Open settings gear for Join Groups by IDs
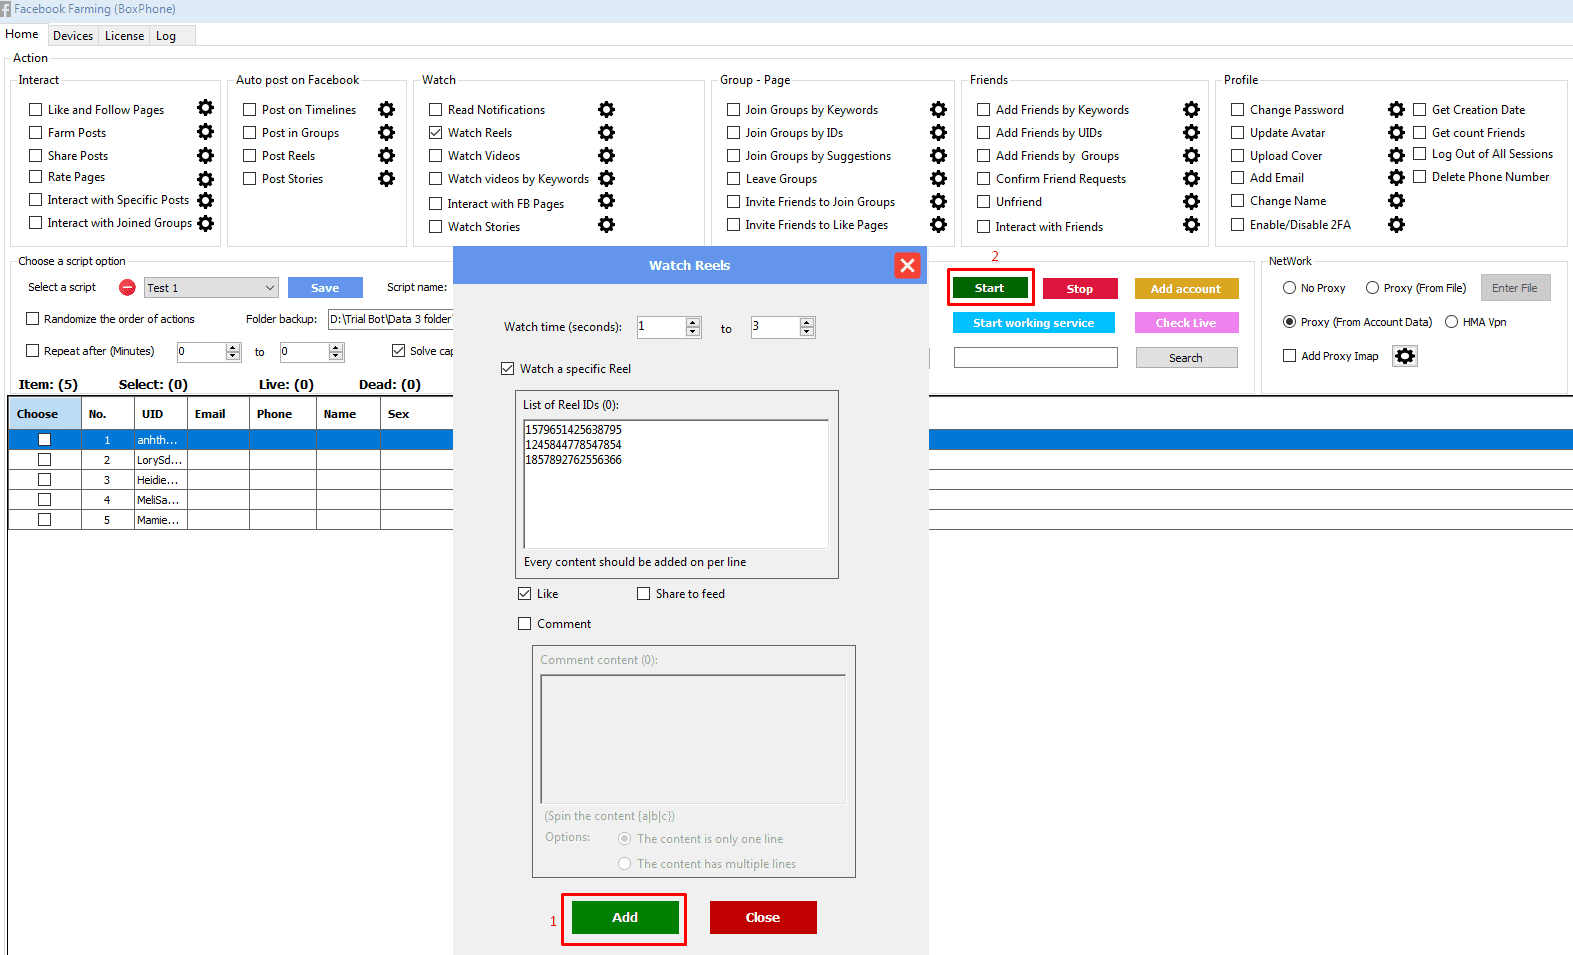Screen dimensions: 1573x955 (938, 132)
